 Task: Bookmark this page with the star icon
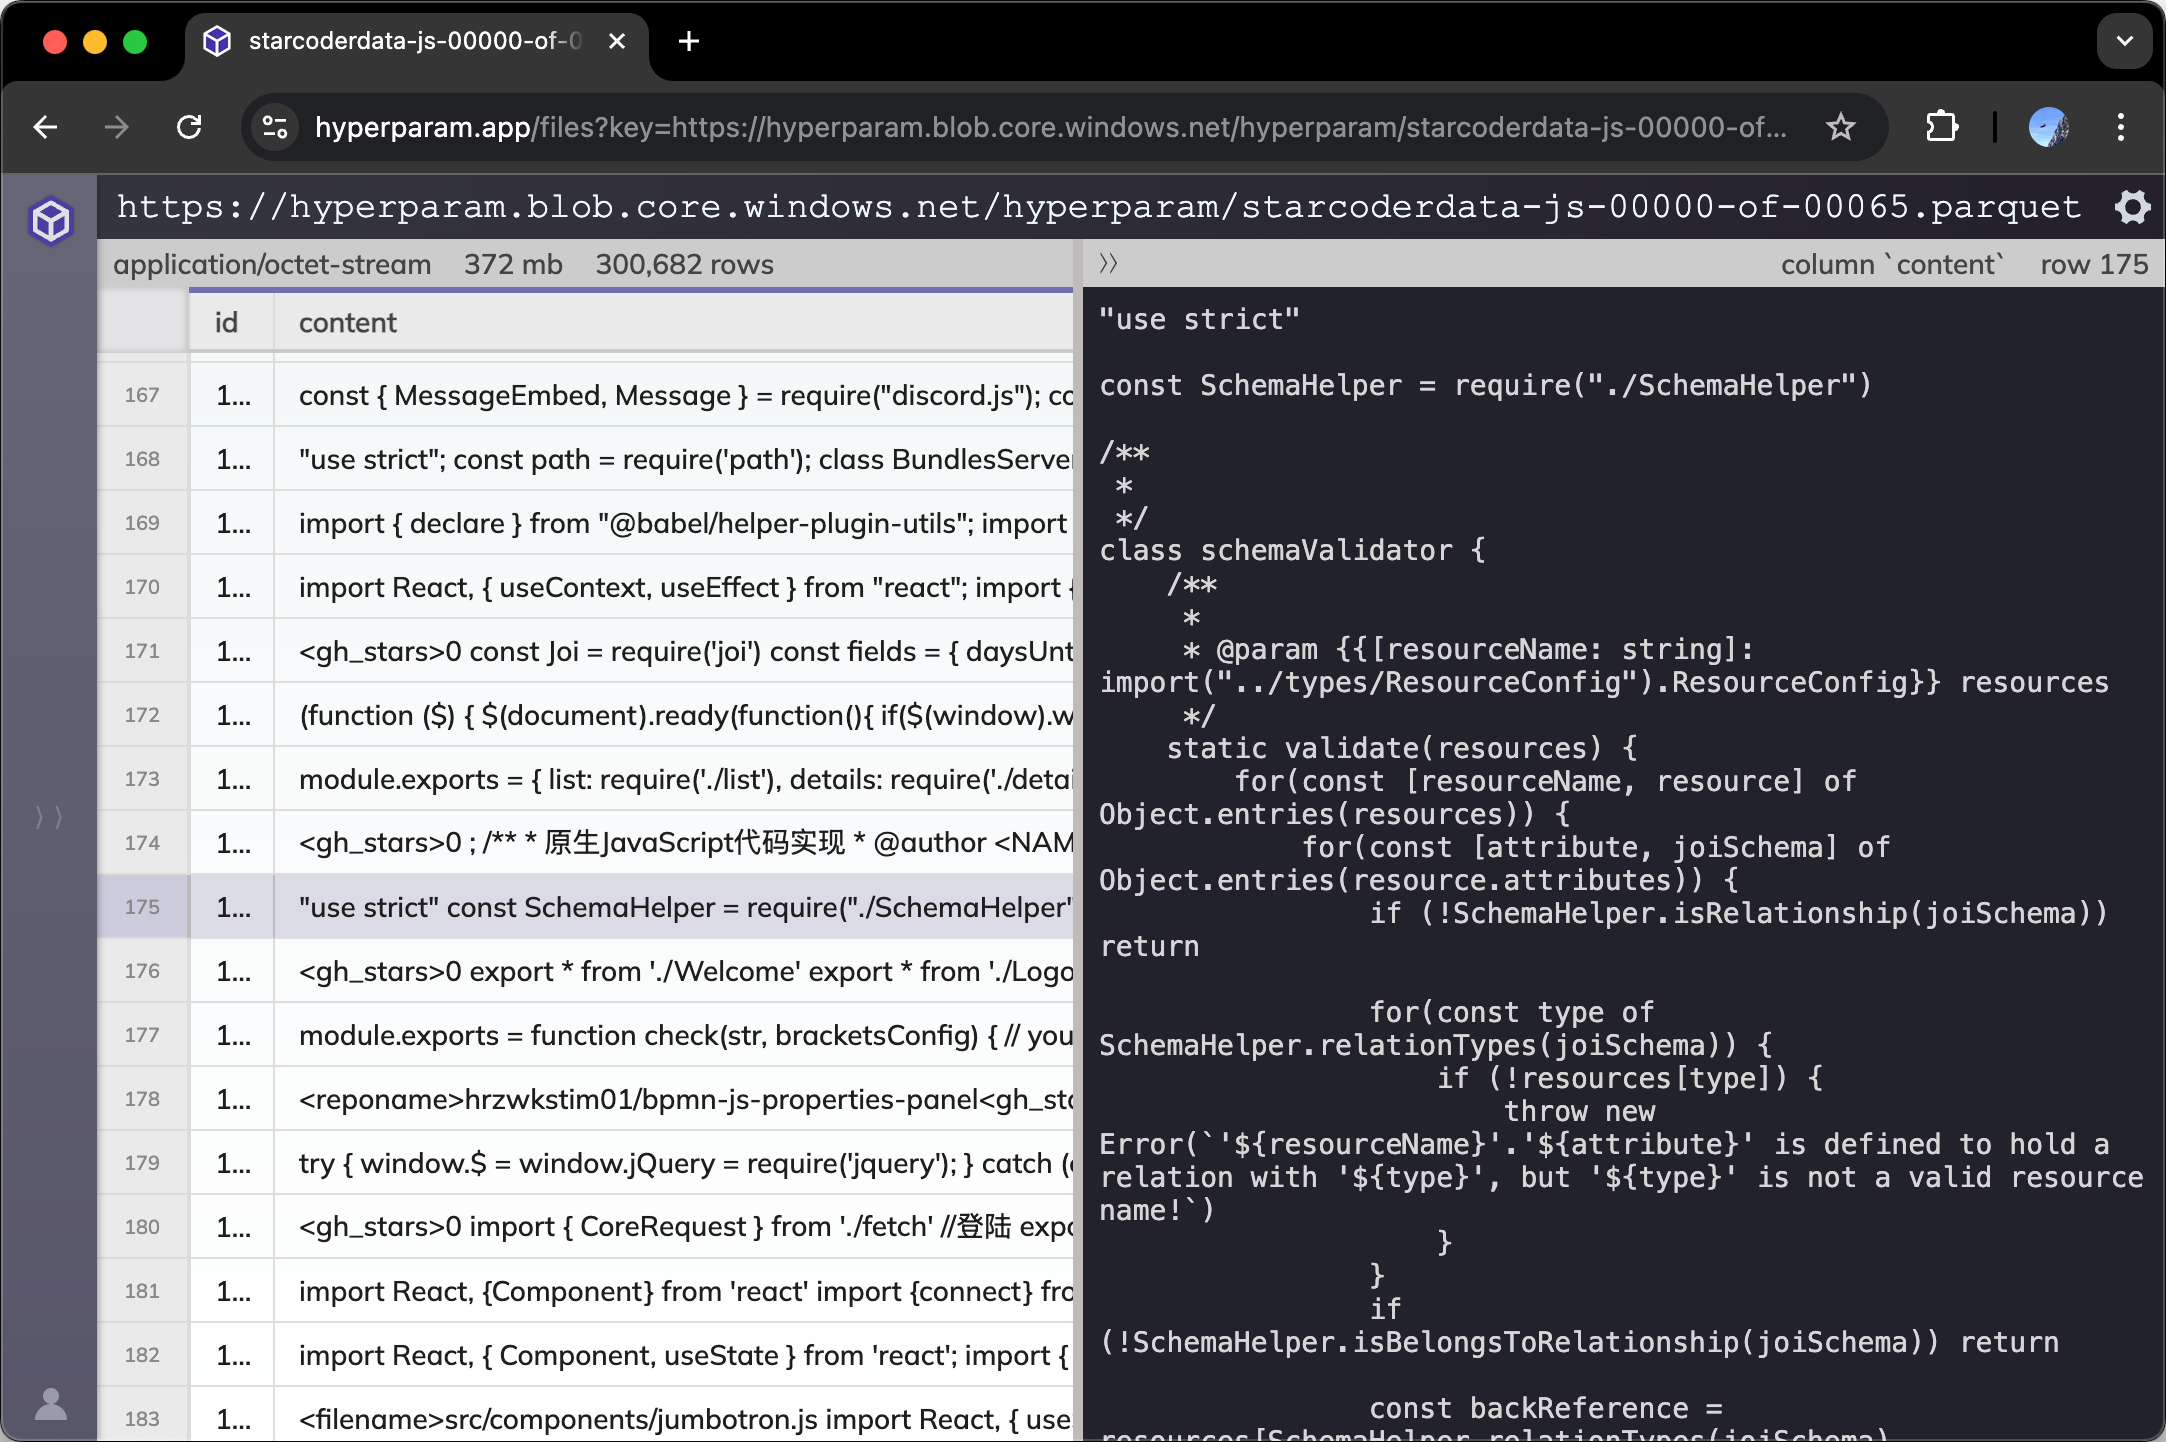coord(1840,127)
